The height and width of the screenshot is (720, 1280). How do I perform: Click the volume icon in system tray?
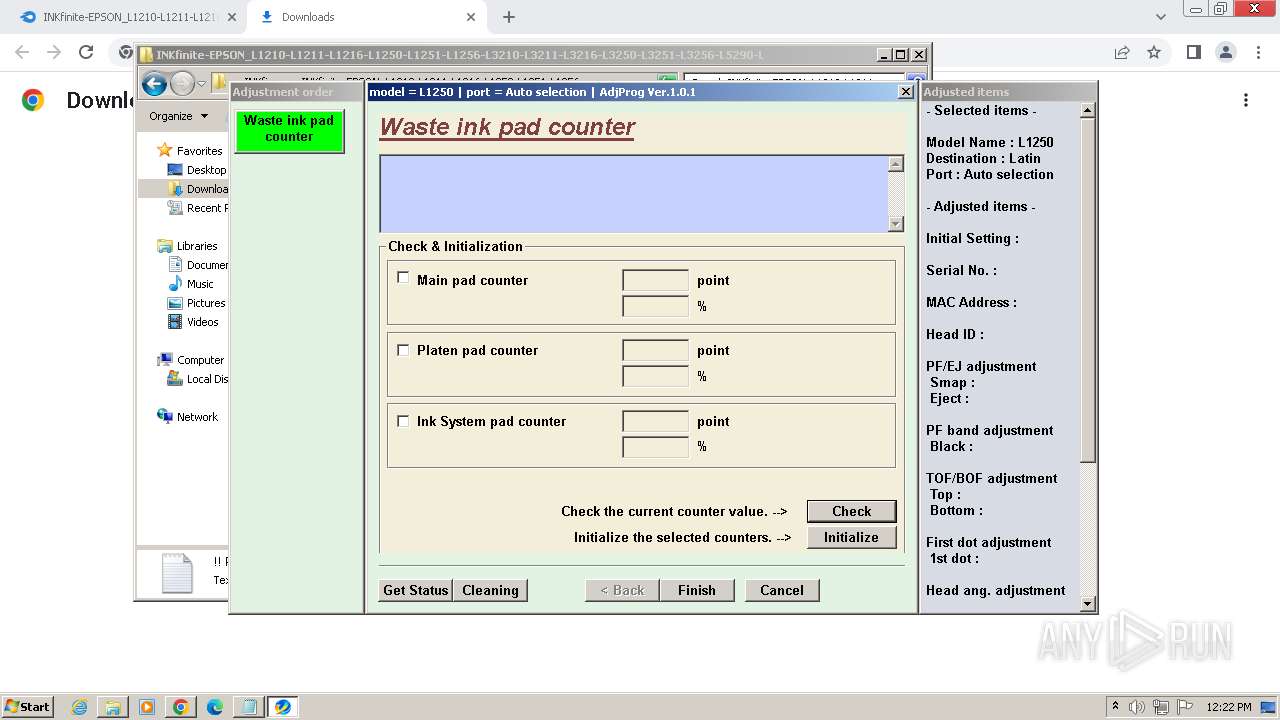tap(1137, 707)
